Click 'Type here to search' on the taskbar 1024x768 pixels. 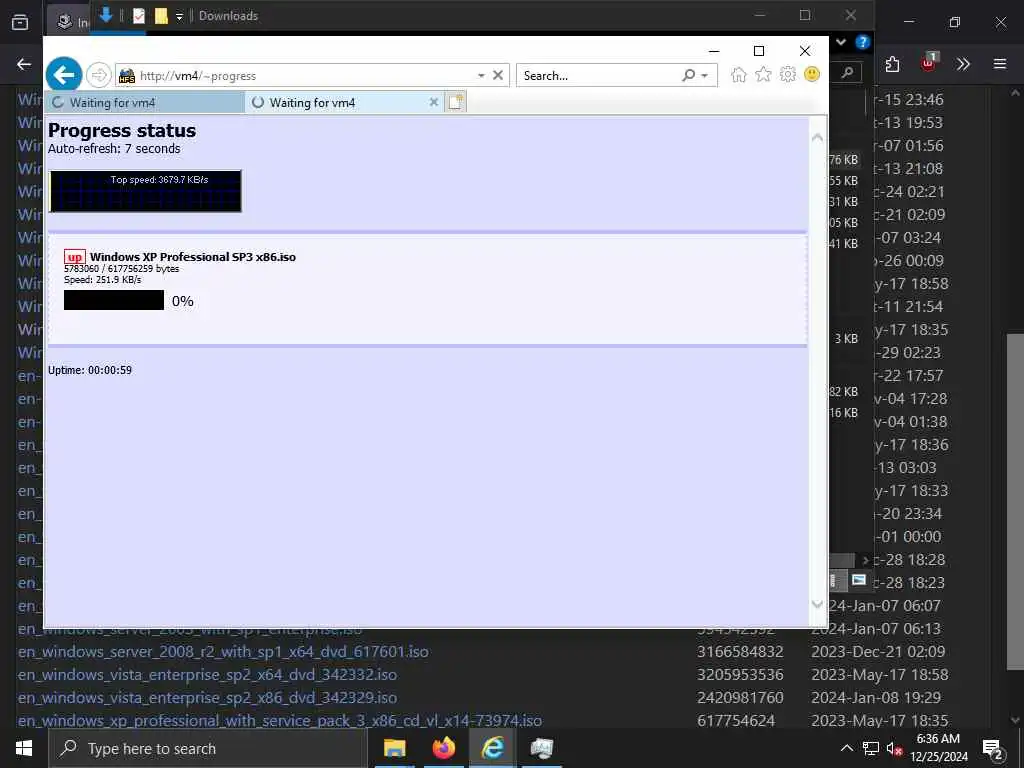208,748
